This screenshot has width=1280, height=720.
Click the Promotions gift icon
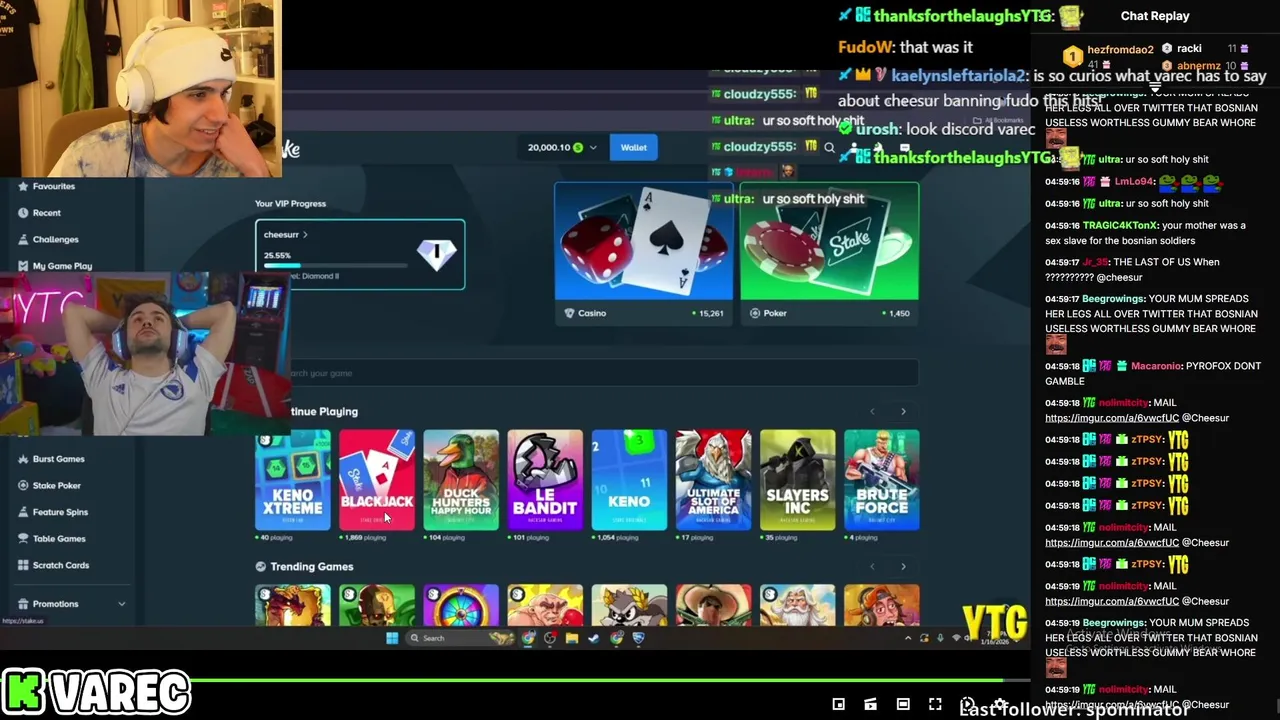22,604
